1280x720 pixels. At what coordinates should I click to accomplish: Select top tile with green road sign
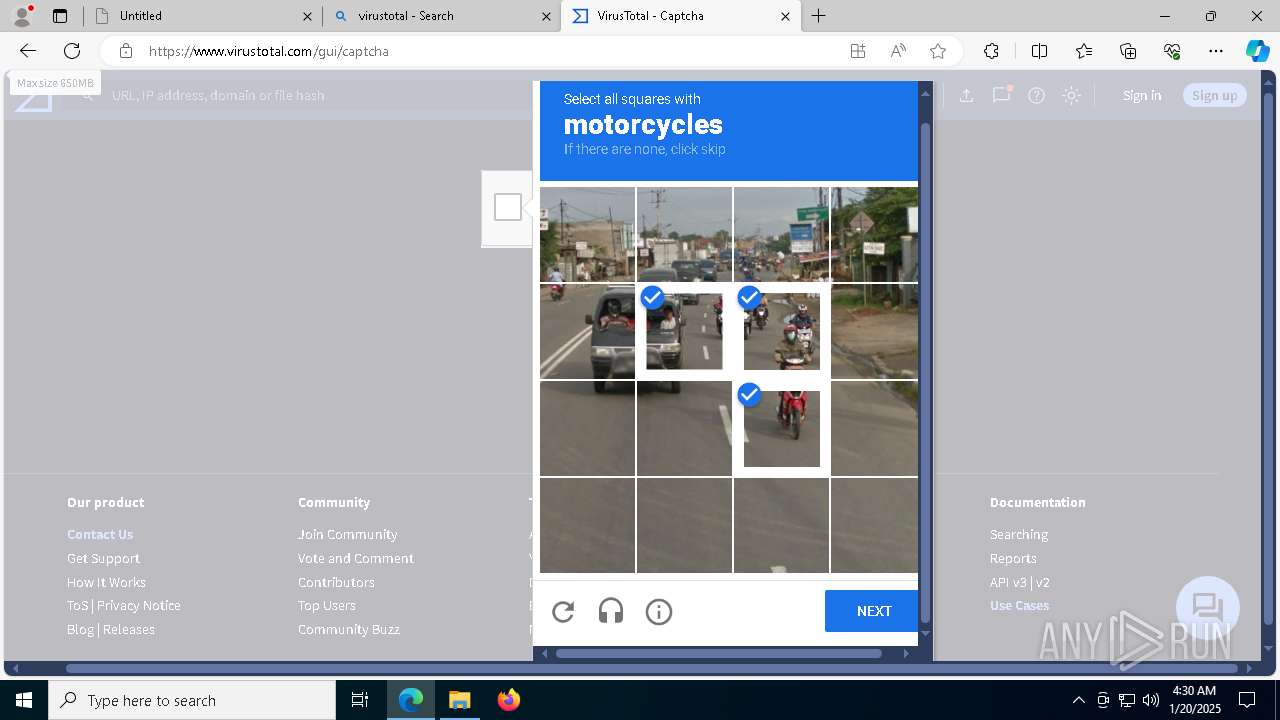pyautogui.click(x=781, y=234)
